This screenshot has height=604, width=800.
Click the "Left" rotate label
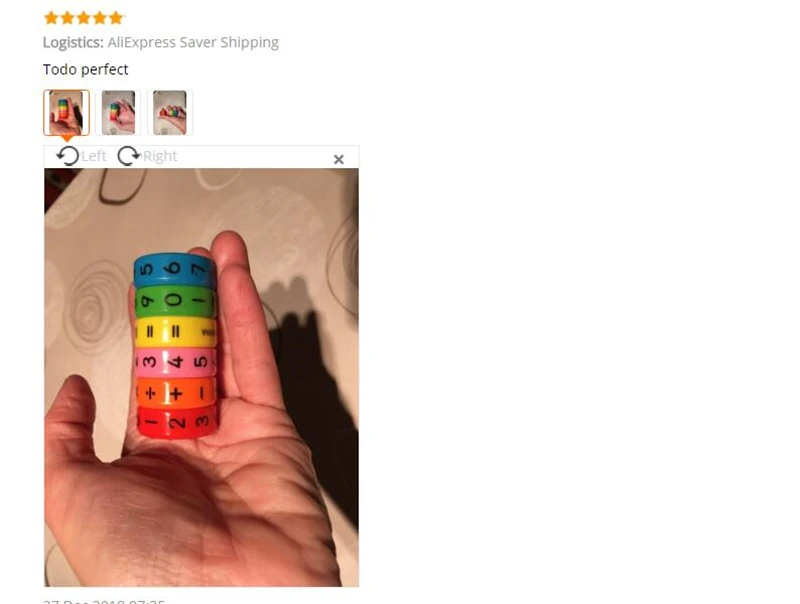[x=94, y=156]
